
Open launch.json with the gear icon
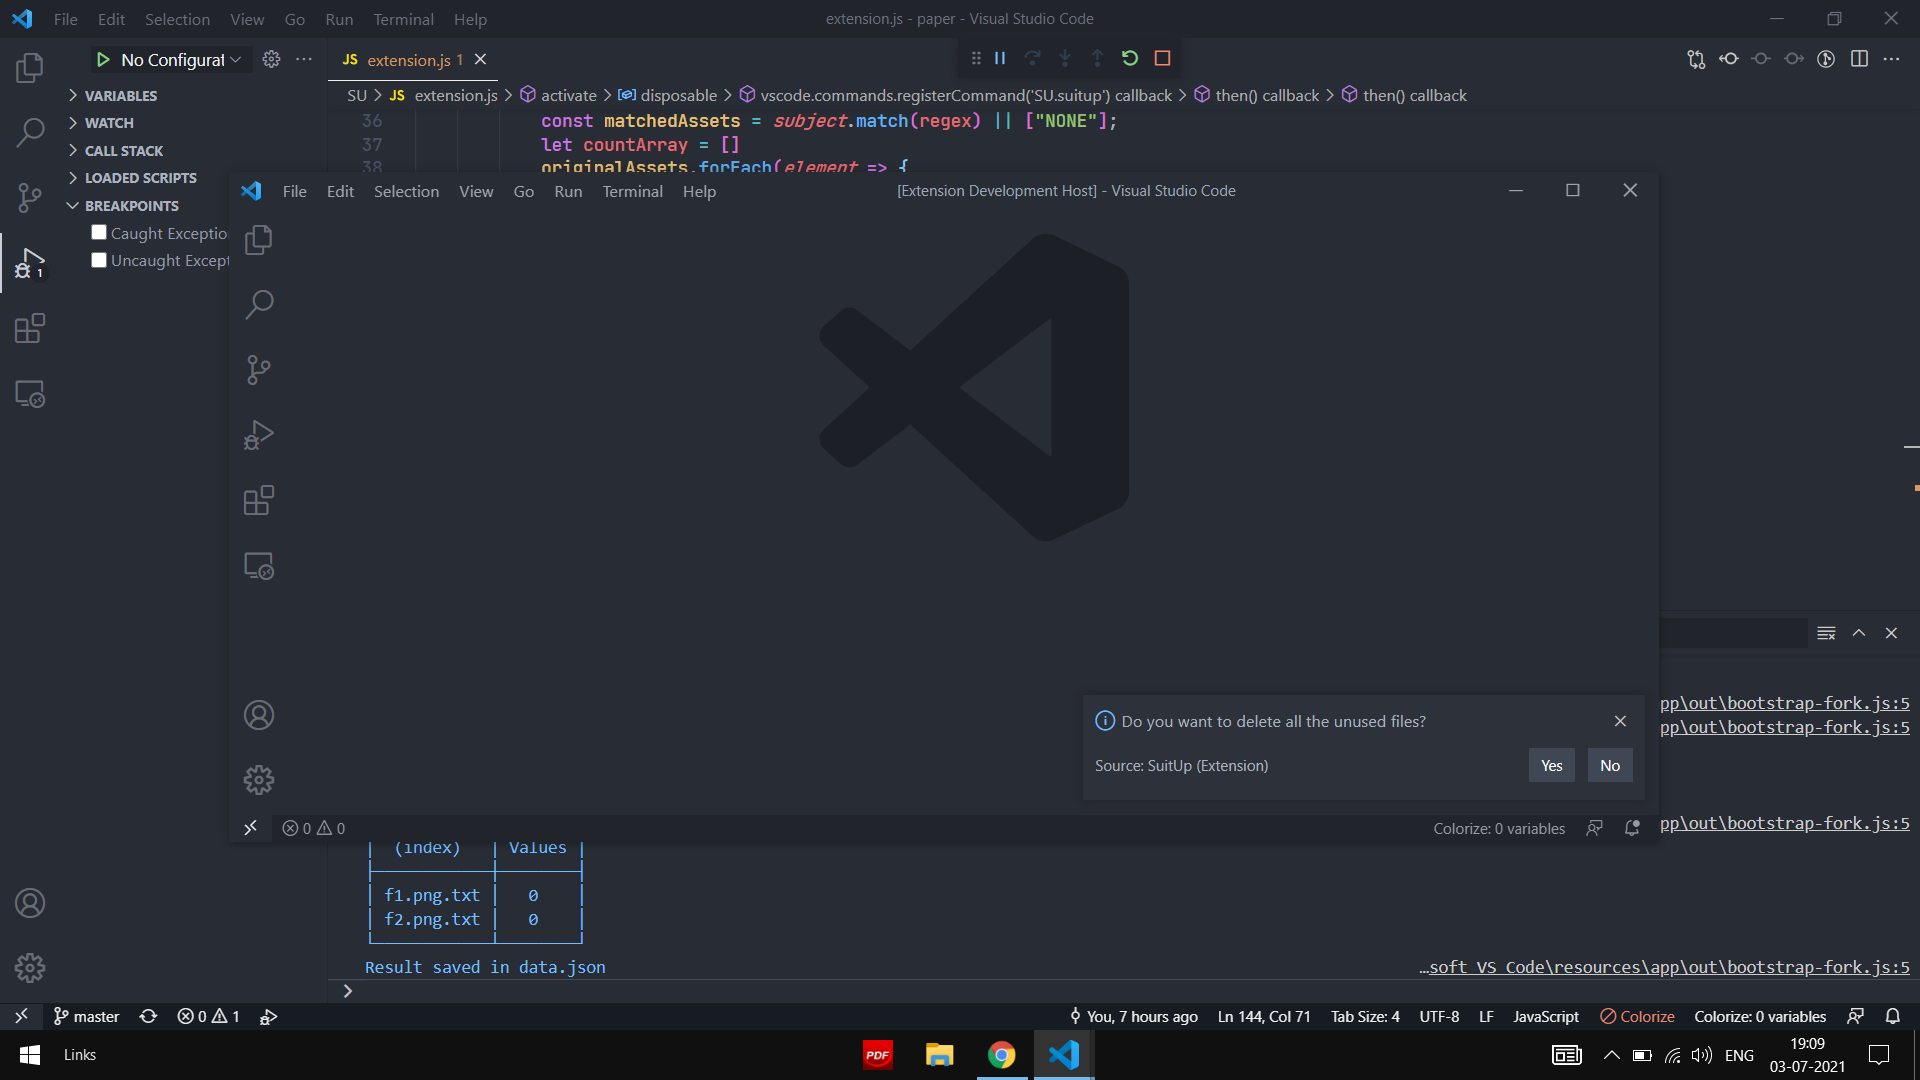coord(271,59)
